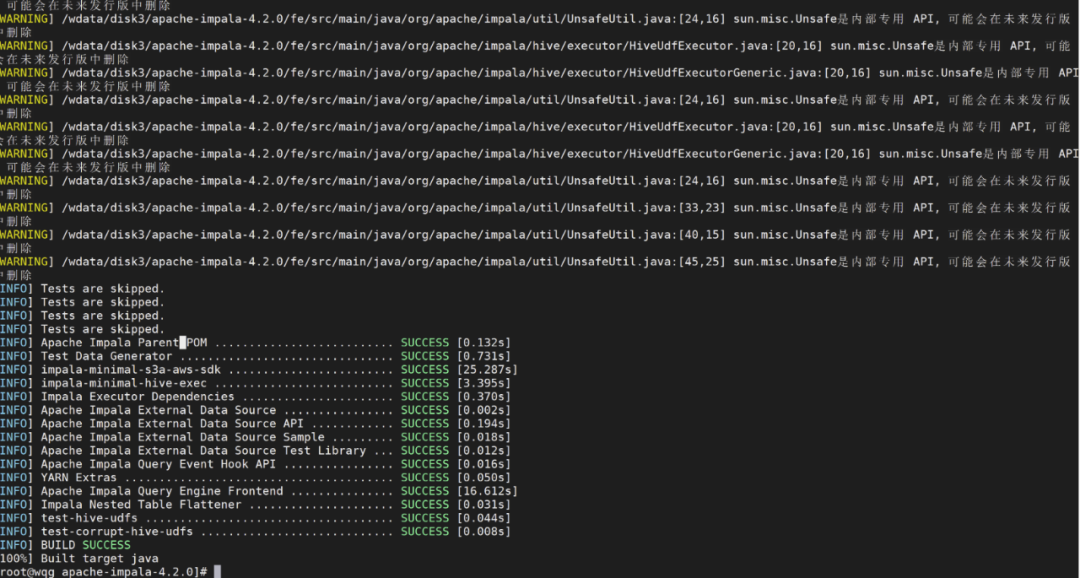
Task: Click the terminal cursor after the shell prompt
Action: point(218,572)
